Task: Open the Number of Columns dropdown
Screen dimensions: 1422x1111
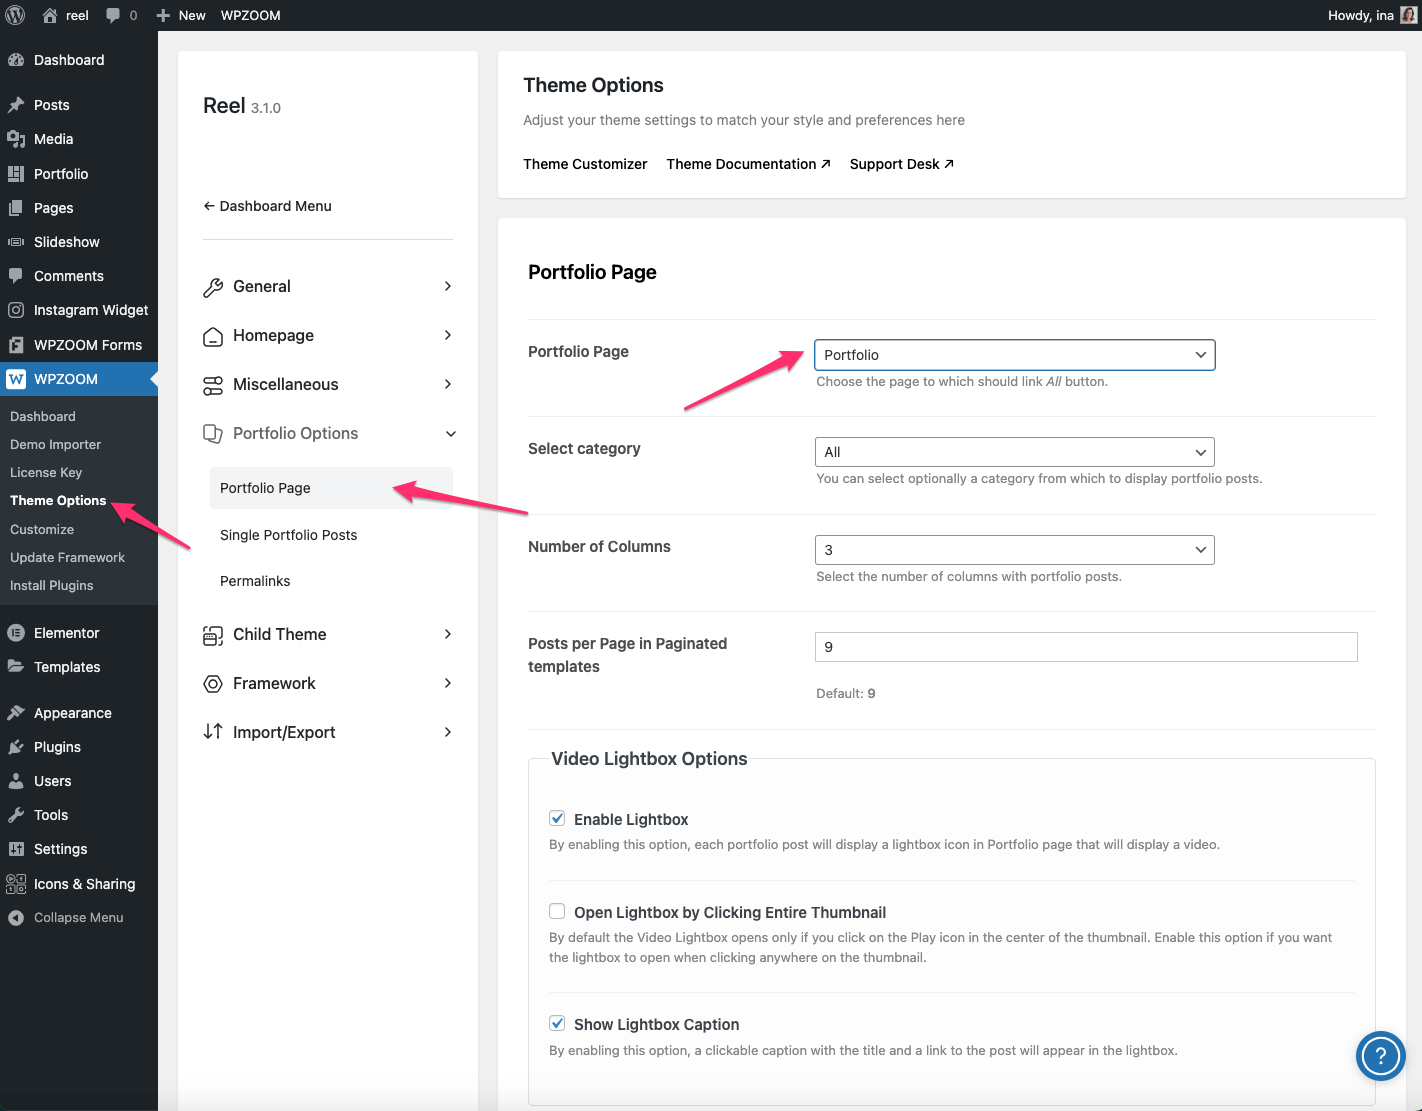Action: pos(1014,550)
